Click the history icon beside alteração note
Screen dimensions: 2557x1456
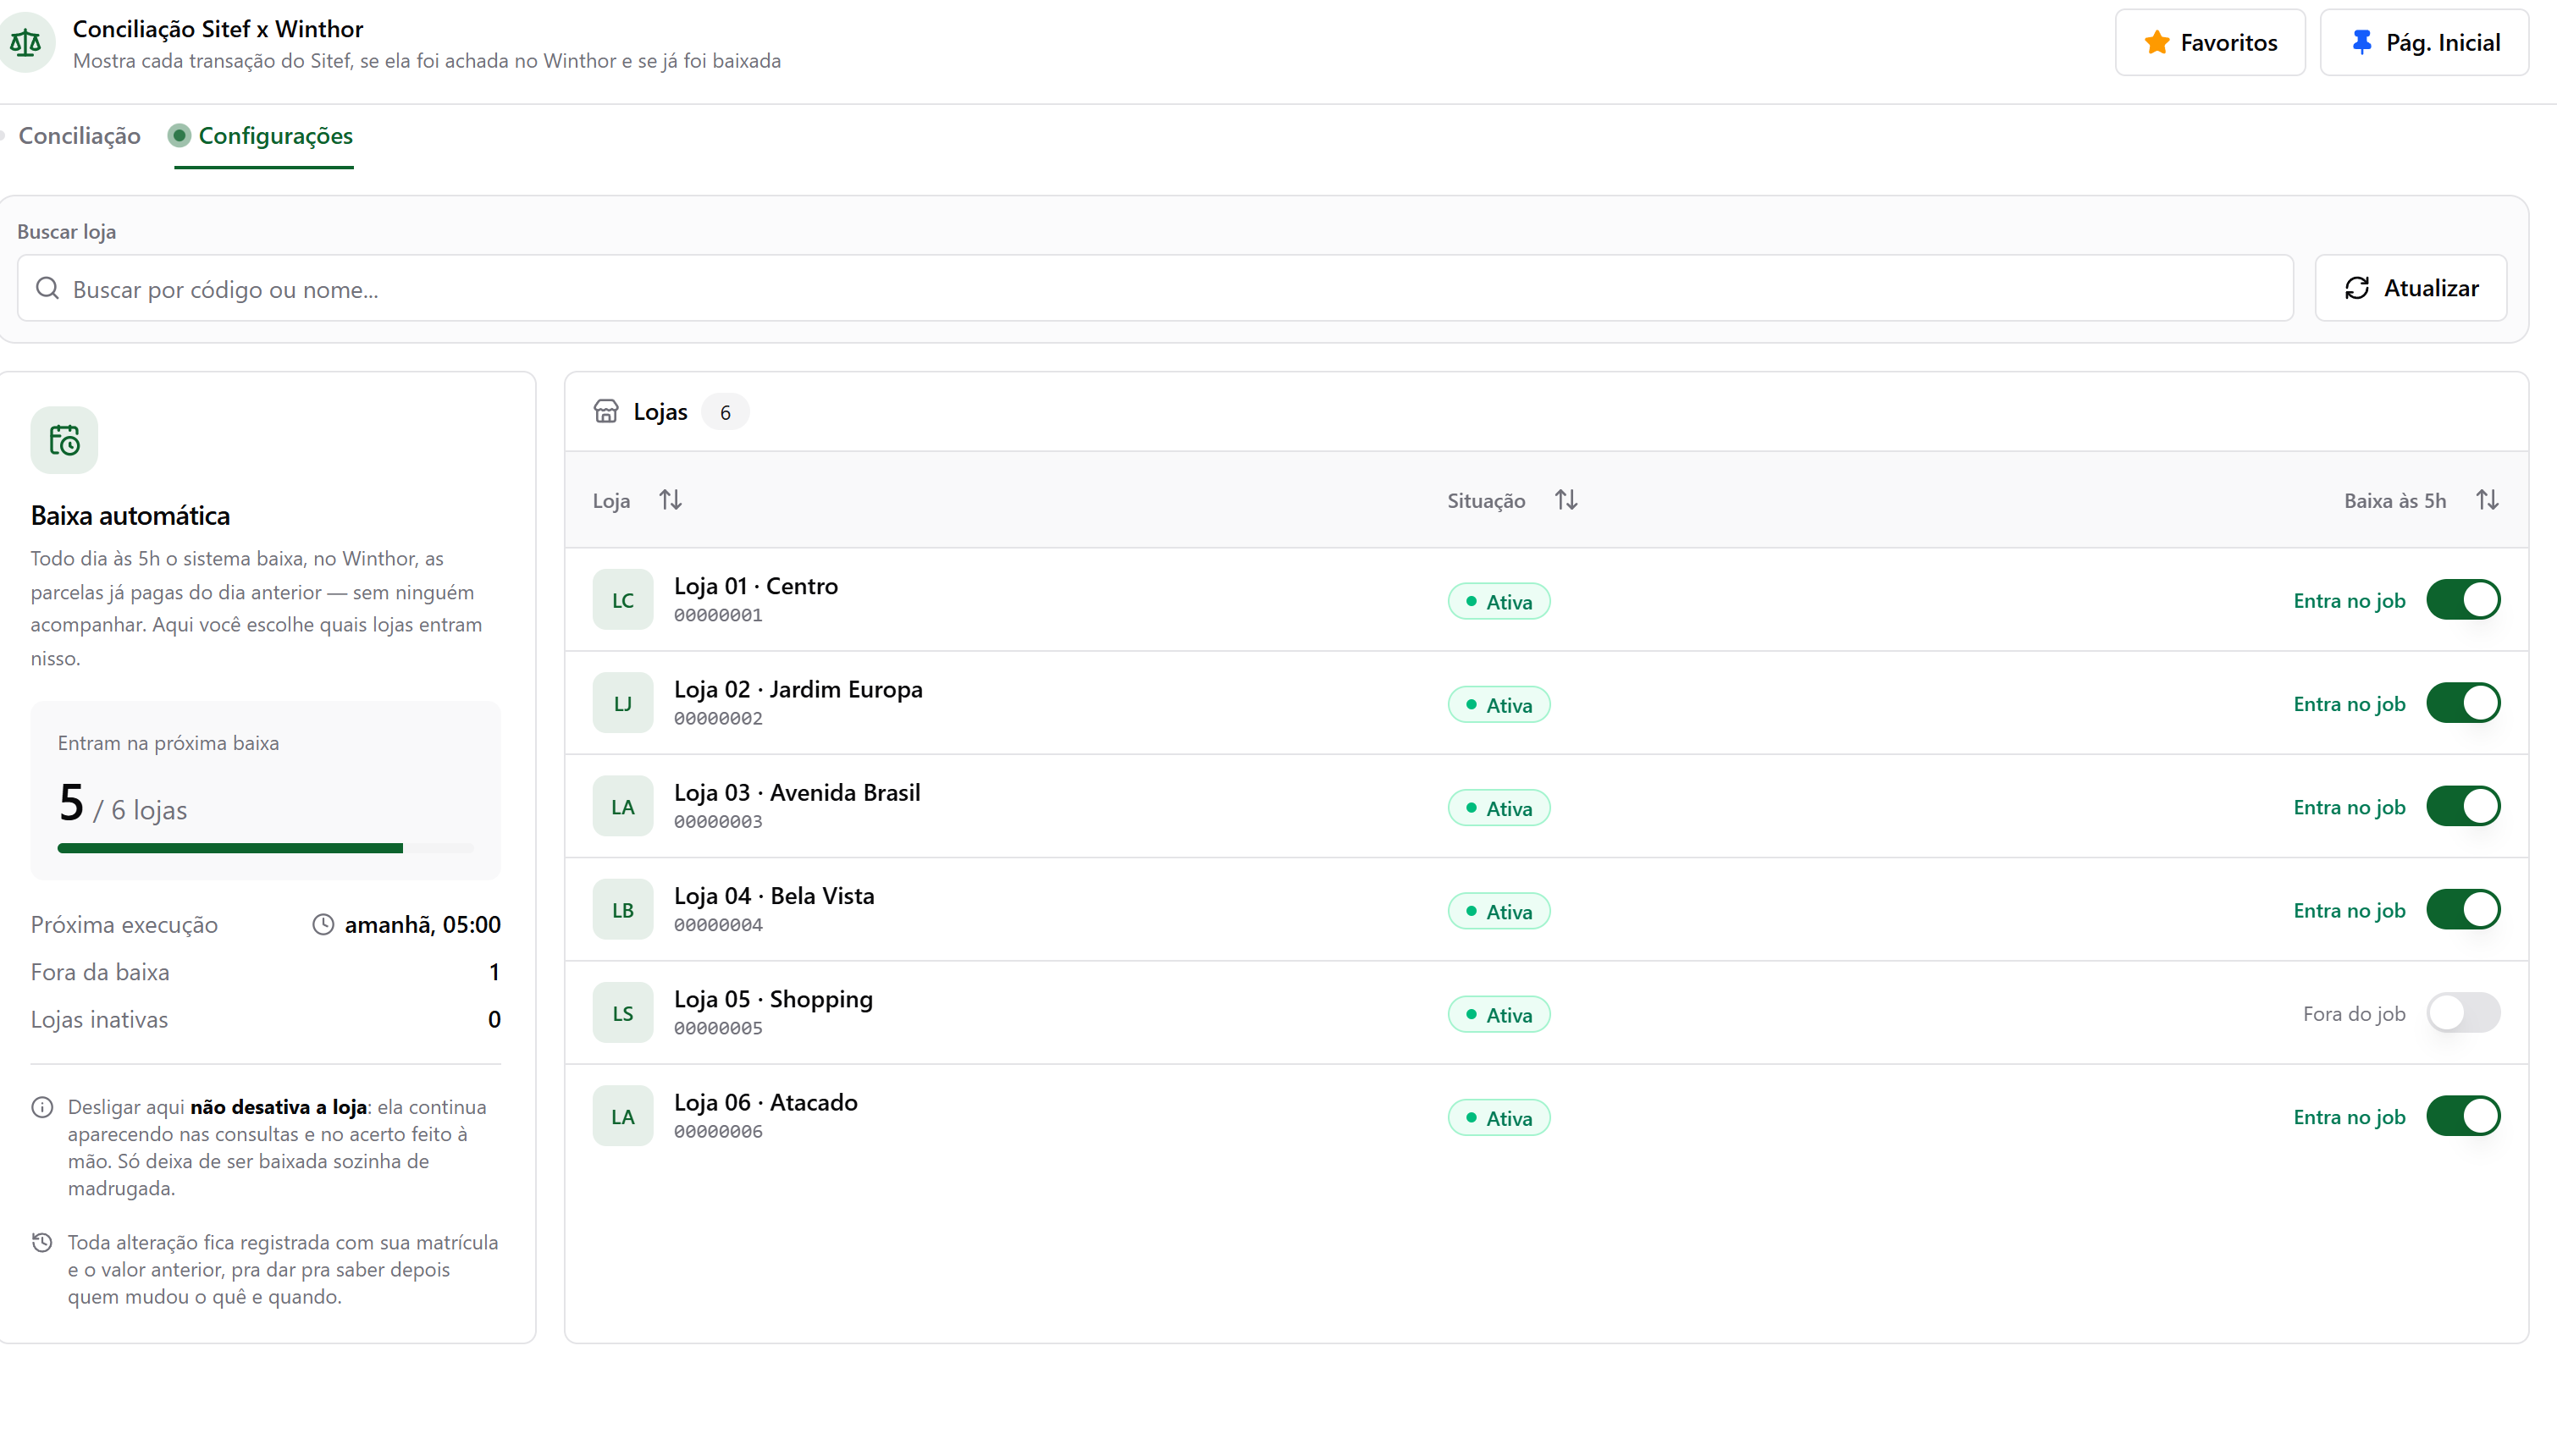click(x=42, y=1242)
